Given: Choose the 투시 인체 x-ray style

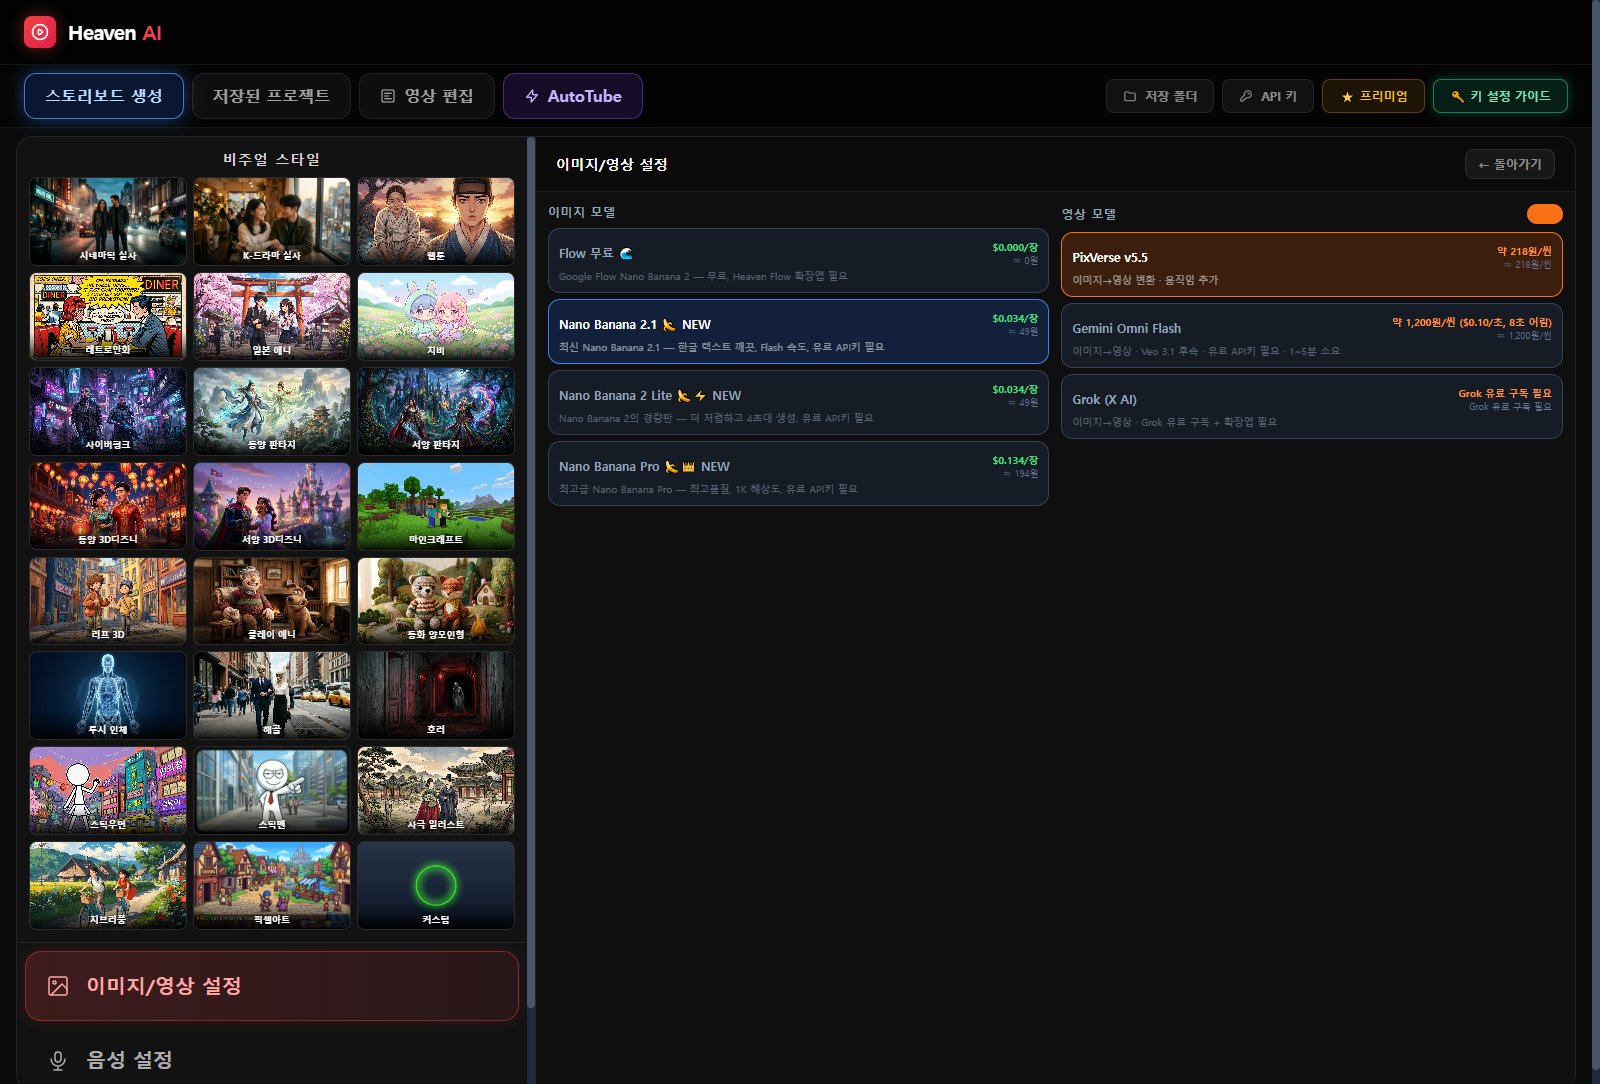Looking at the screenshot, I should [108, 696].
